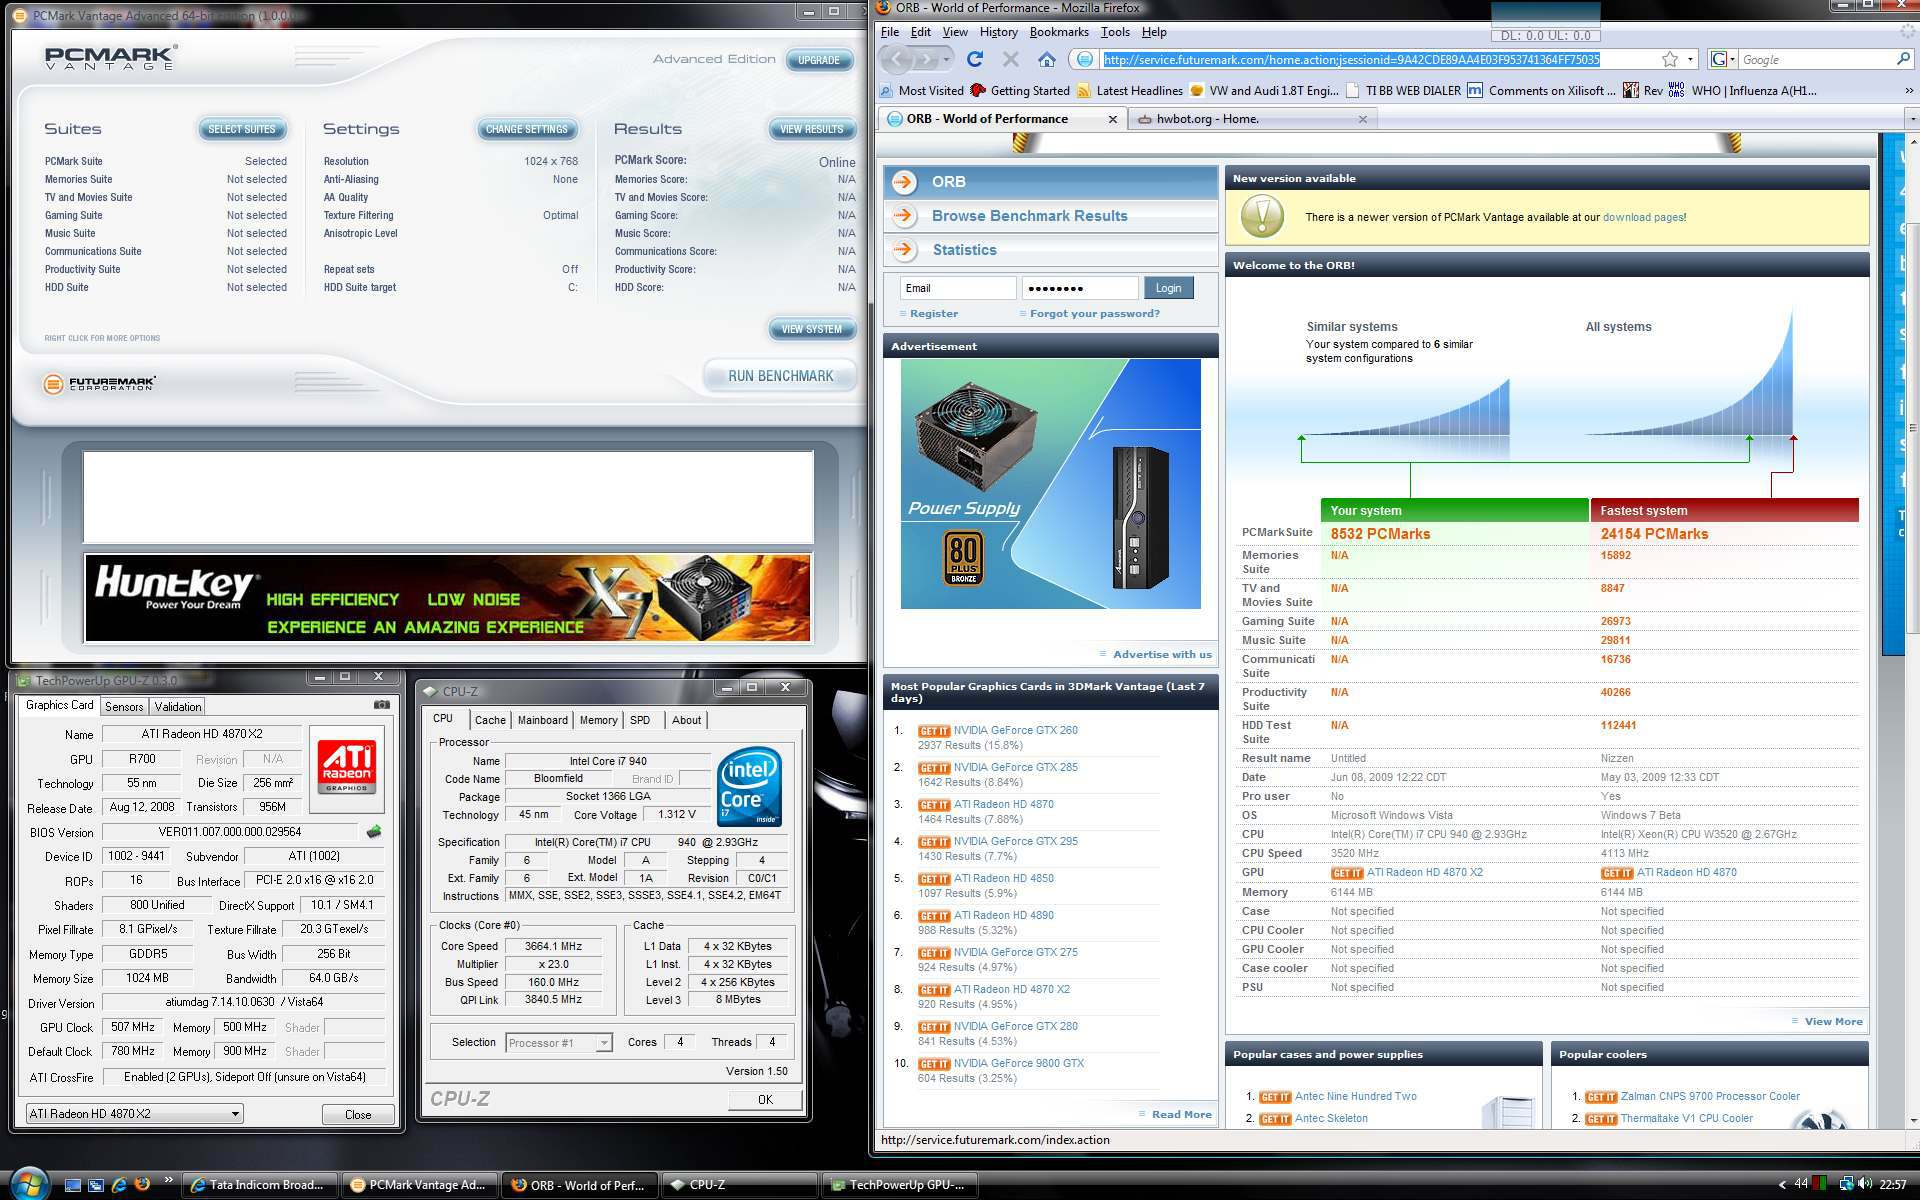Click the ORB arrow icon in sidebar
Image resolution: width=1920 pixels, height=1200 pixels.
[x=904, y=181]
